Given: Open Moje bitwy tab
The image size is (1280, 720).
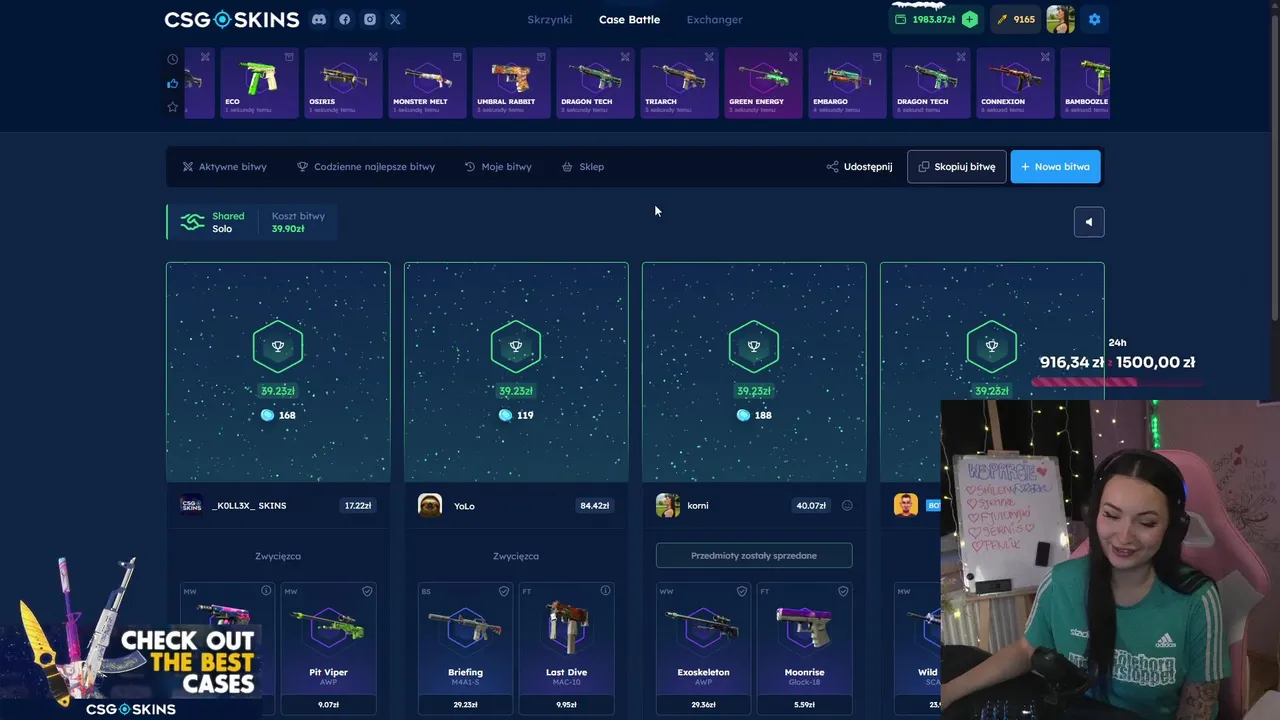Looking at the screenshot, I should [498, 167].
